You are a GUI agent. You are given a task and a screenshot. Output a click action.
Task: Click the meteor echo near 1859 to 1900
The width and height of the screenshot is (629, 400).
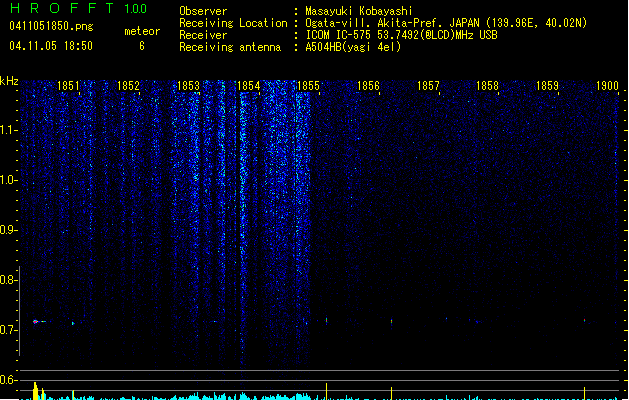point(584,321)
